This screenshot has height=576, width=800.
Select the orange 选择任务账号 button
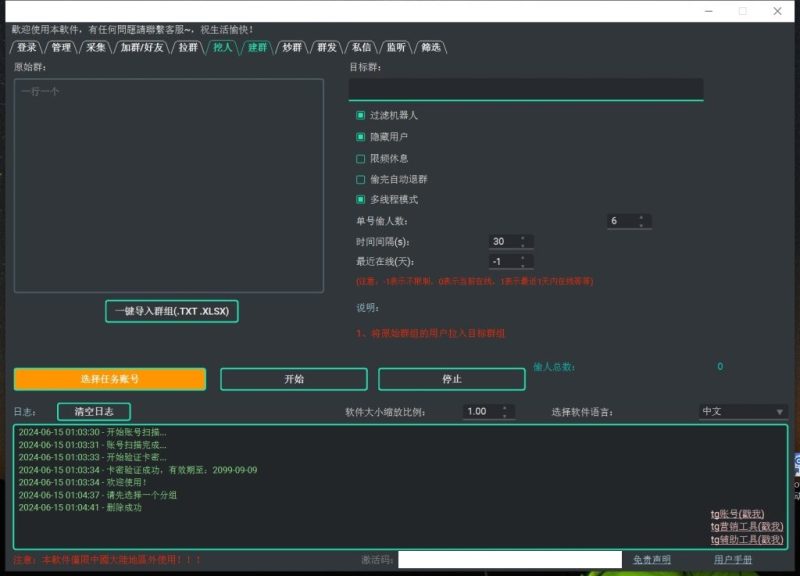click(108, 379)
